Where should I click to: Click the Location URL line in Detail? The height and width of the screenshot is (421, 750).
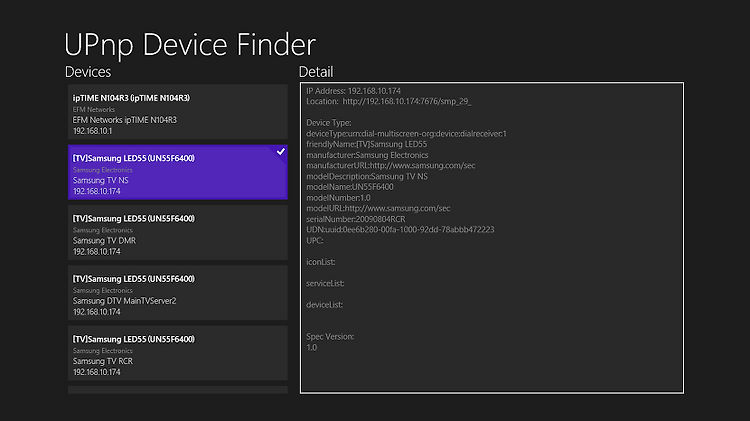(388, 101)
